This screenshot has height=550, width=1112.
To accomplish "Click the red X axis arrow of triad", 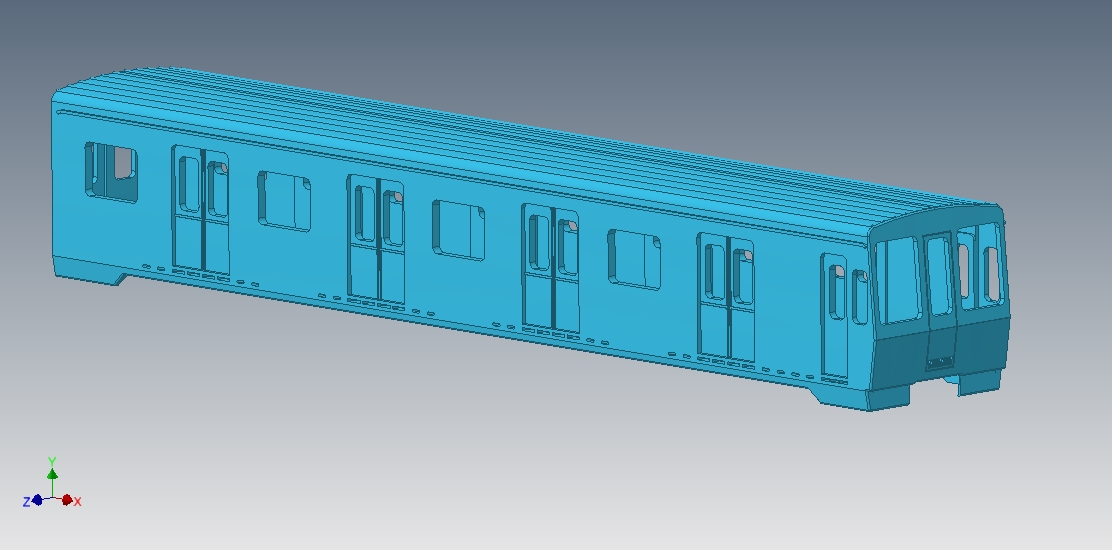I will tap(67, 500).
